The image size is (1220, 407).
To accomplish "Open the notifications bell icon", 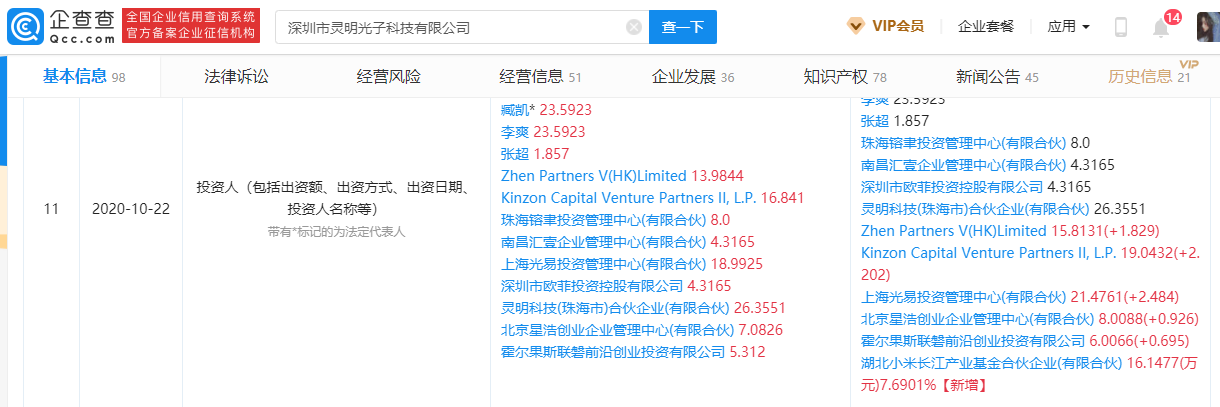I will pos(1161,28).
